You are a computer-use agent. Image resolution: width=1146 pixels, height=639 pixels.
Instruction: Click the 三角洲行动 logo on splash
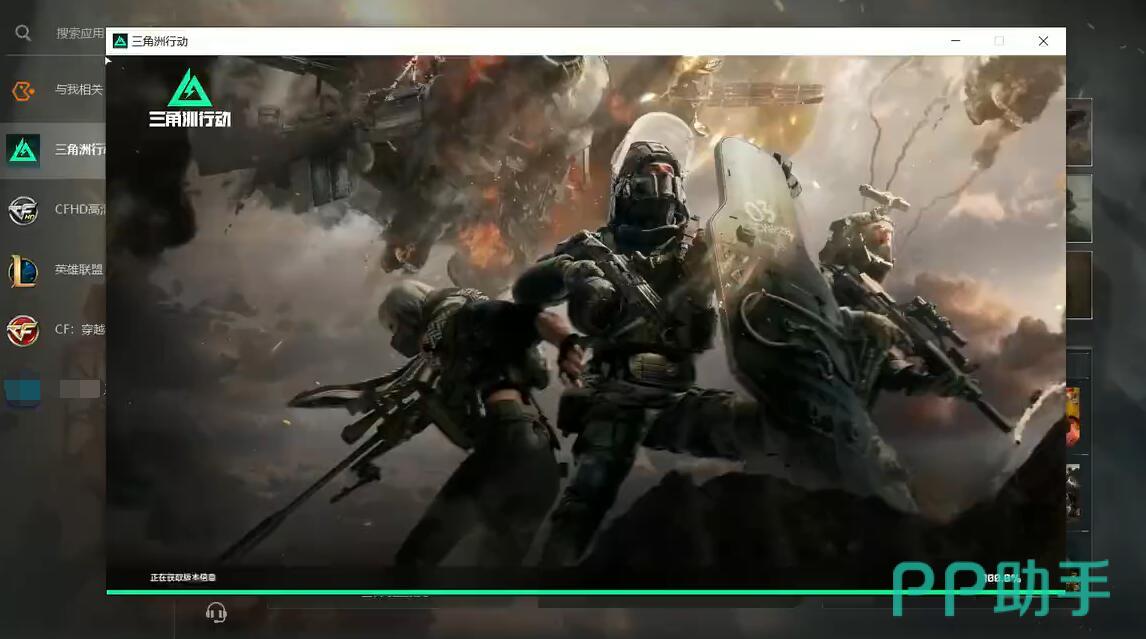click(x=189, y=98)
